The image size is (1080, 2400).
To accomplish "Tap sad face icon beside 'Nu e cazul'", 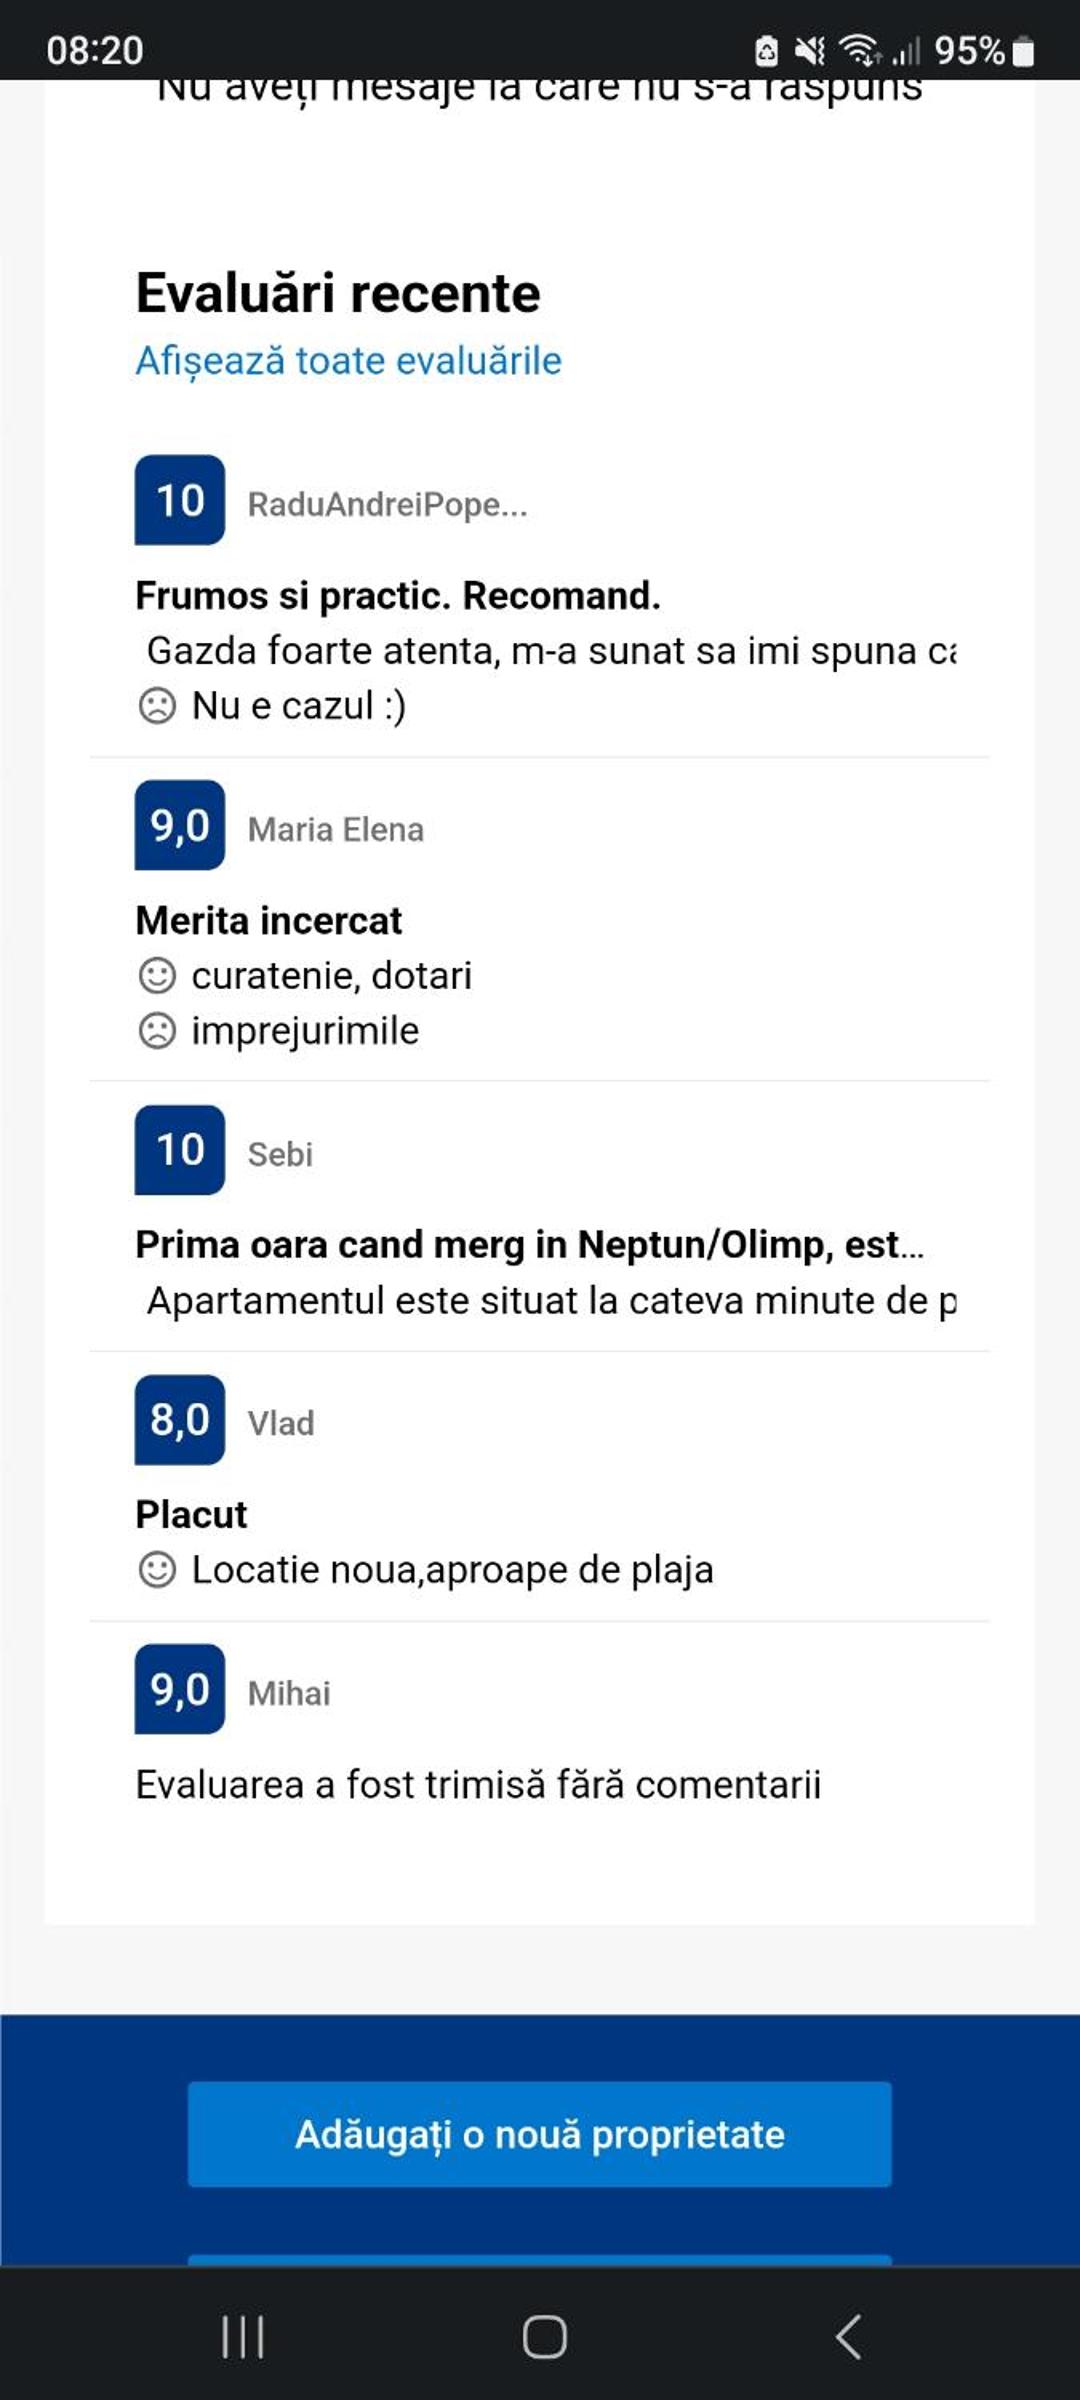I will pos(157,706).
